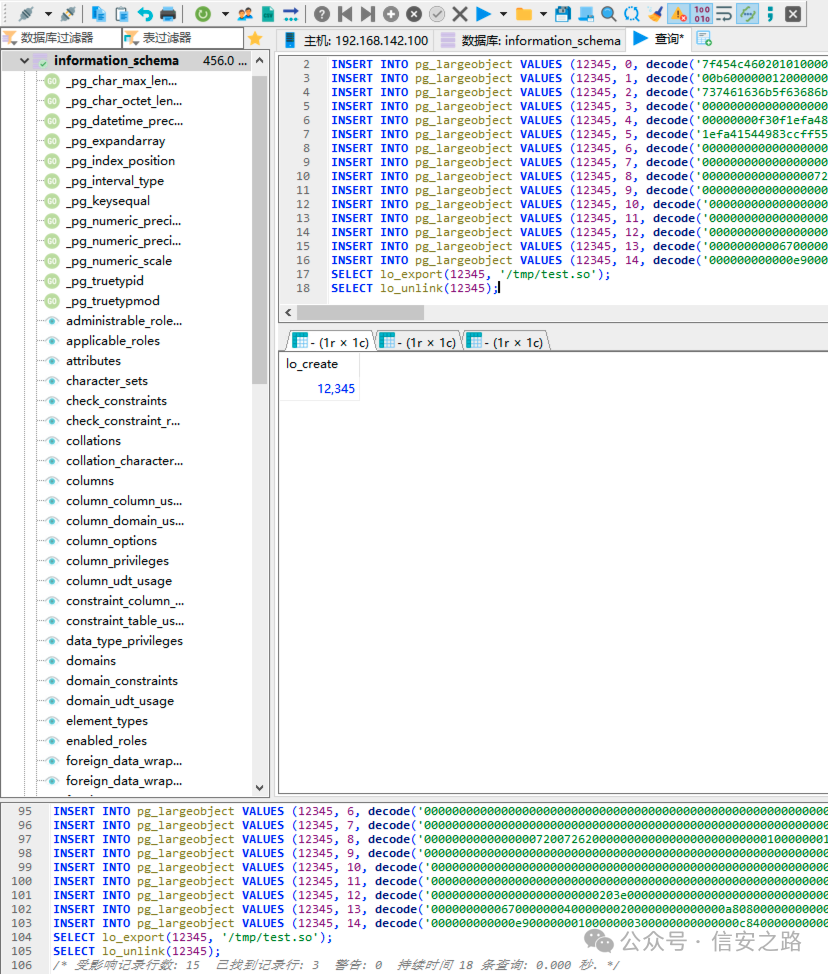Click the open folder icon

pyautogui.click(x=524, y=14)
